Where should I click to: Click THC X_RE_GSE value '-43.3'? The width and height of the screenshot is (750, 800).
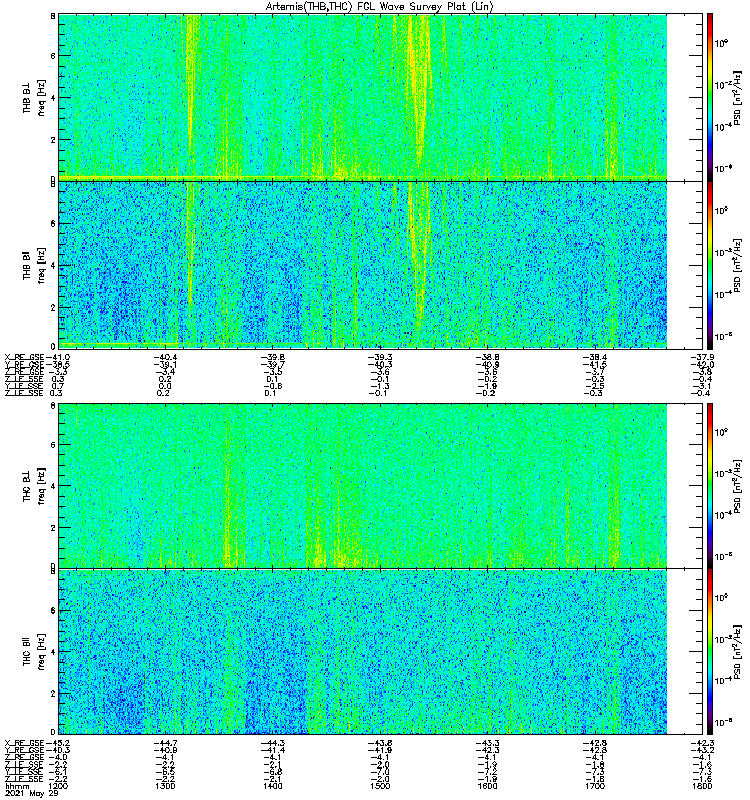[x=488, y=743]
